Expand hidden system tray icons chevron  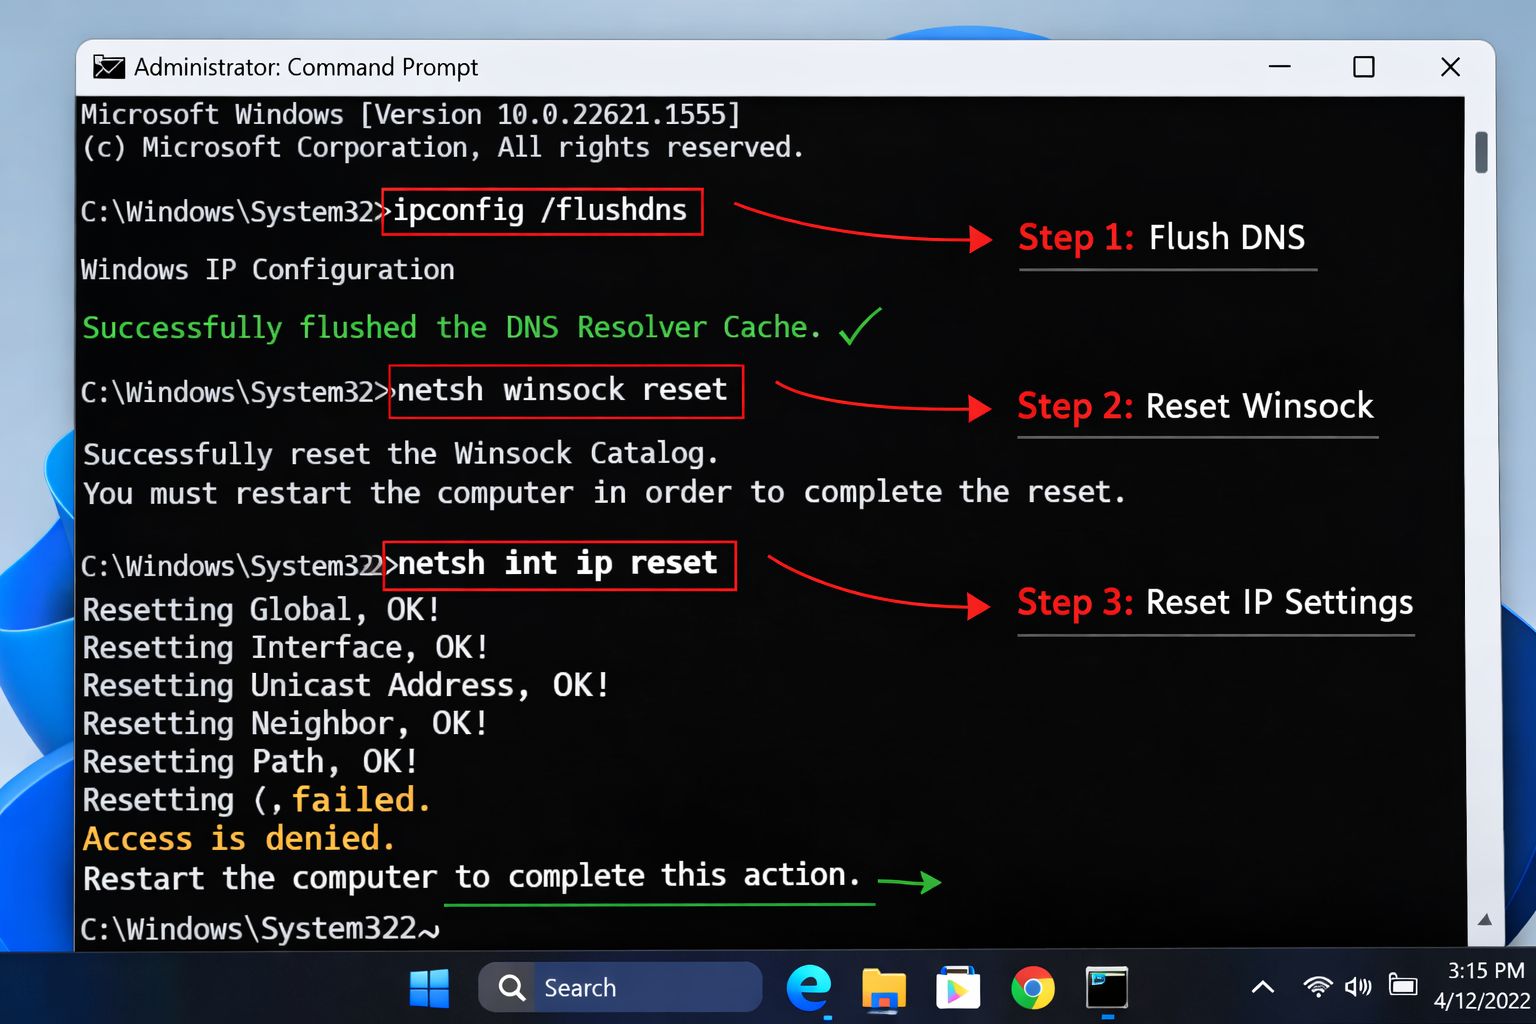point(1263,987)
